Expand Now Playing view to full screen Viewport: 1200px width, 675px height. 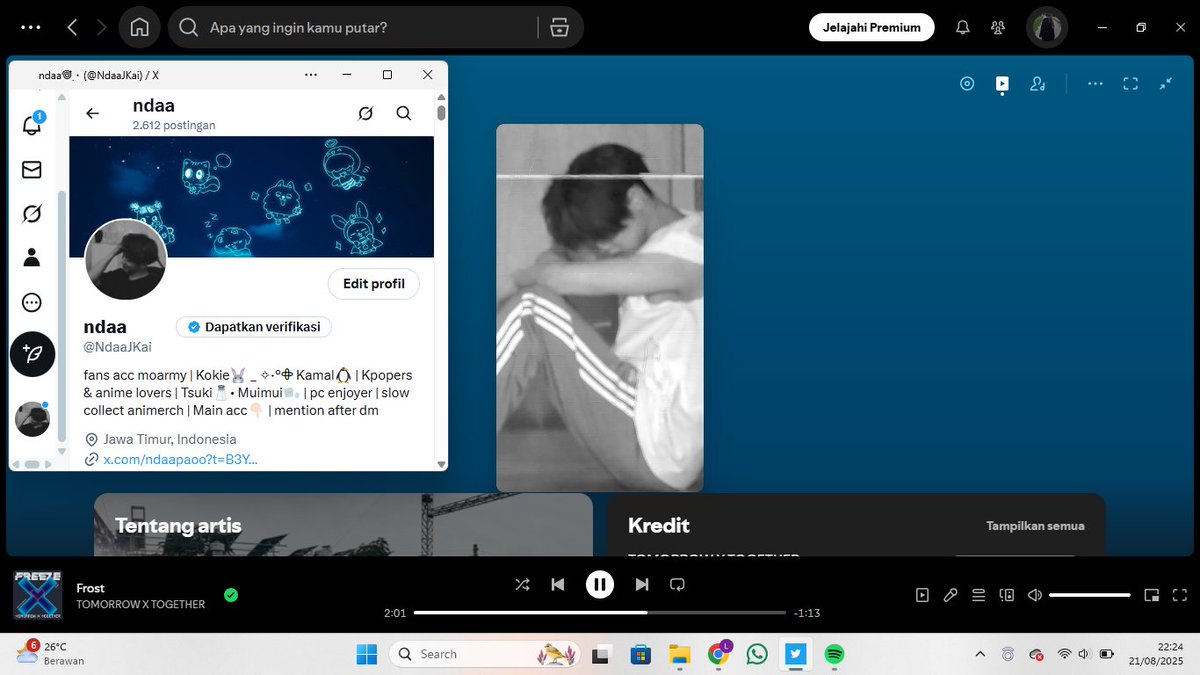tap(1130, 84)
